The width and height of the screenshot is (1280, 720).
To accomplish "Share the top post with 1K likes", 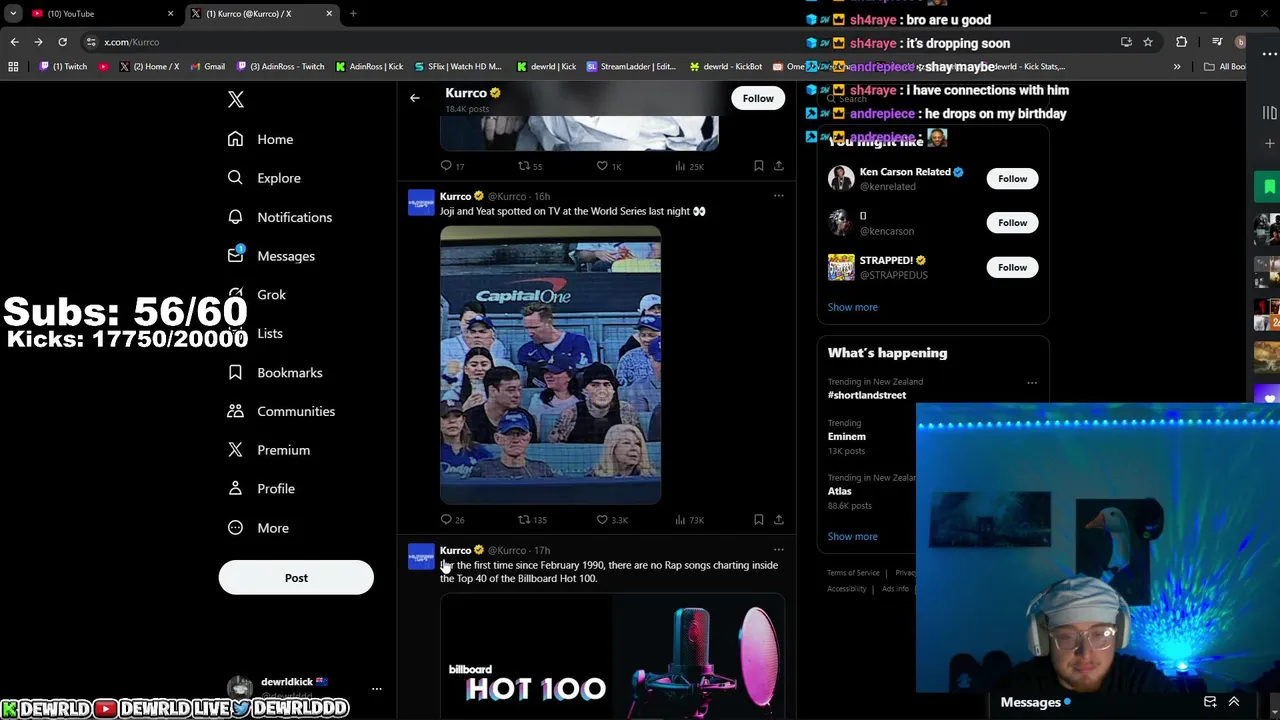I will click(x=778, y=166).
